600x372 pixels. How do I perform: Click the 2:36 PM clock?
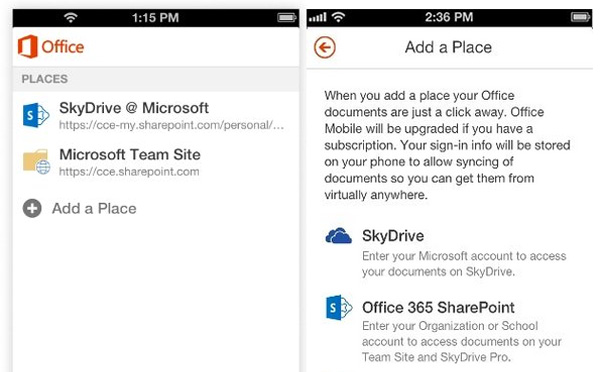(x=449, y=17)
